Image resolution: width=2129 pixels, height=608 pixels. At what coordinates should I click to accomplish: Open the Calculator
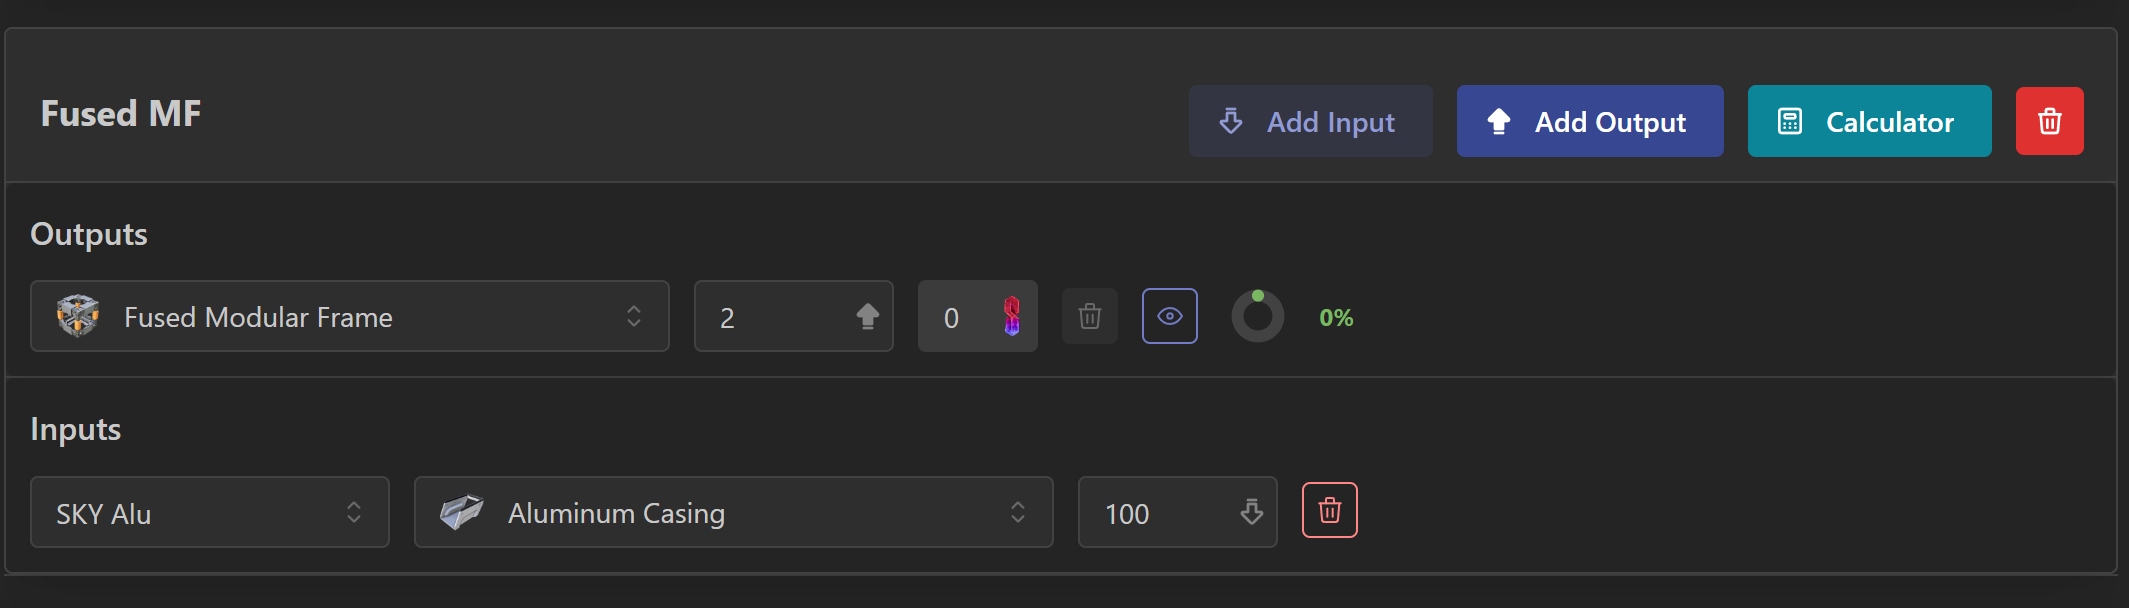(x=1868, y=121)
